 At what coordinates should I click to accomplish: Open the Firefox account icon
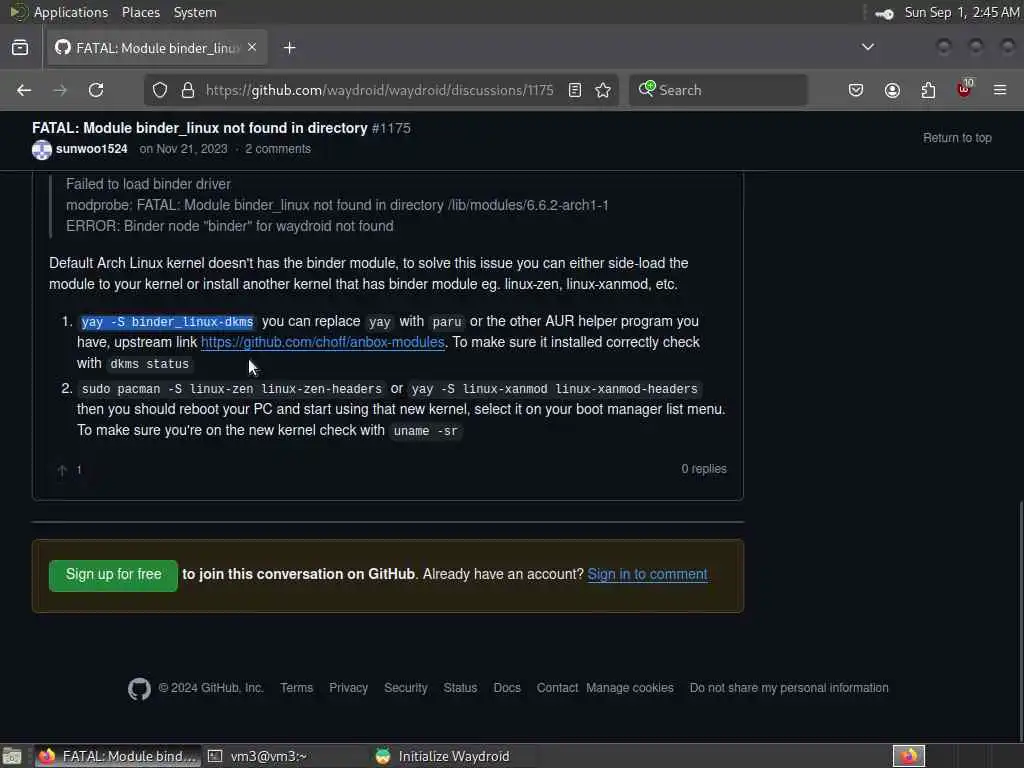tap(892, 90)
